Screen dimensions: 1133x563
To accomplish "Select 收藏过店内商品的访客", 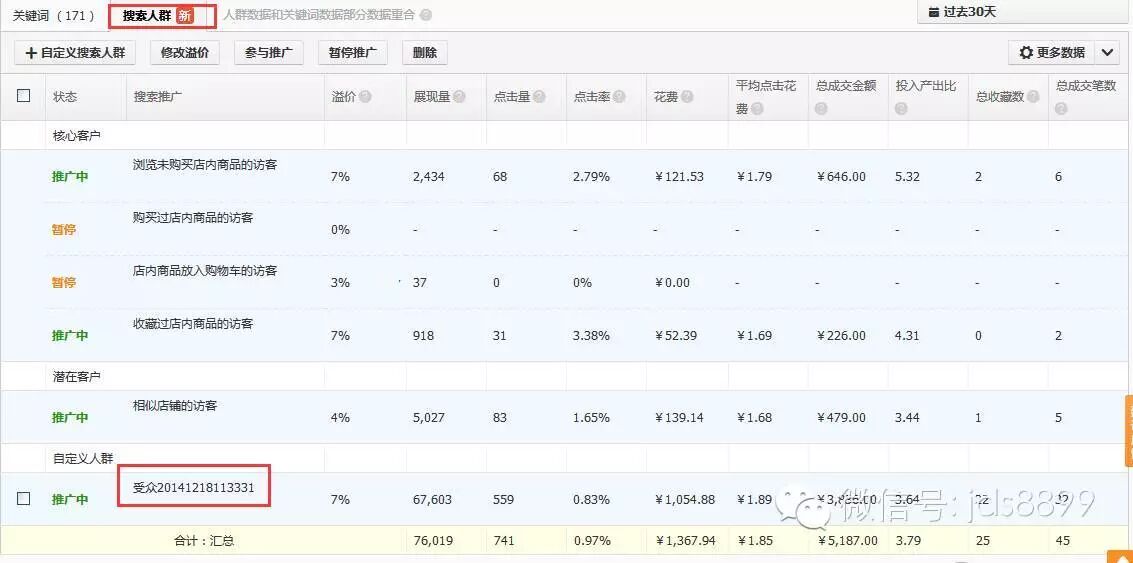I will [x=193, y=324].
